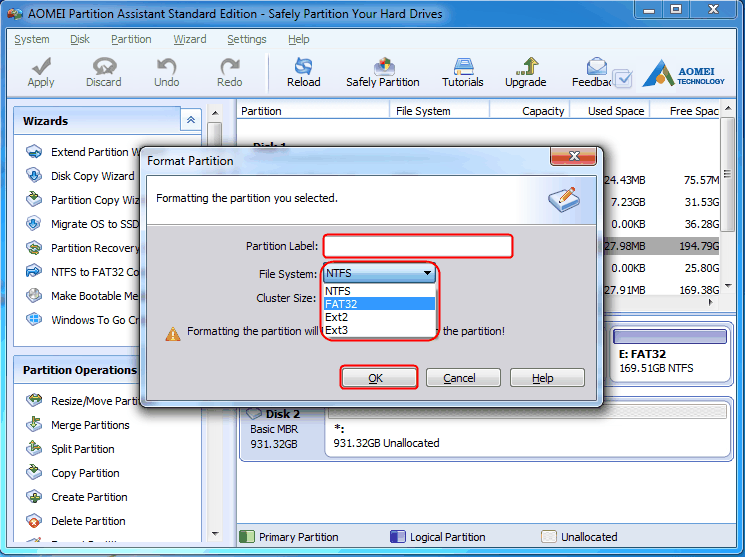Click the Logical Partition legend color
Screen dimensions: 745x557
pyautogui.click(x=398, y=537)
